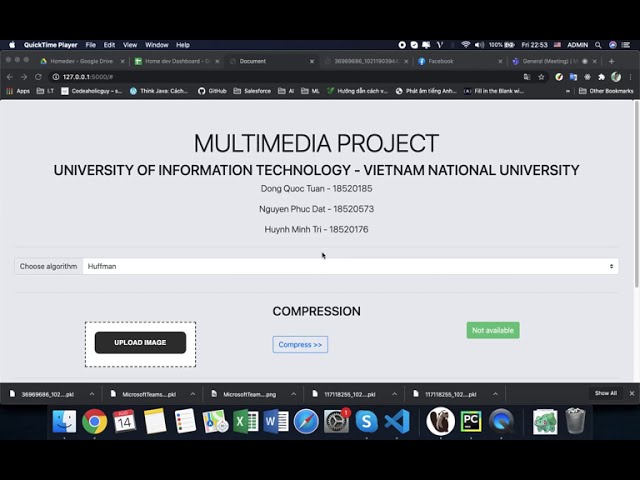Open the Choose algorithm dropdown (Huffman)
640x480 pixels.
click(350, 266)
